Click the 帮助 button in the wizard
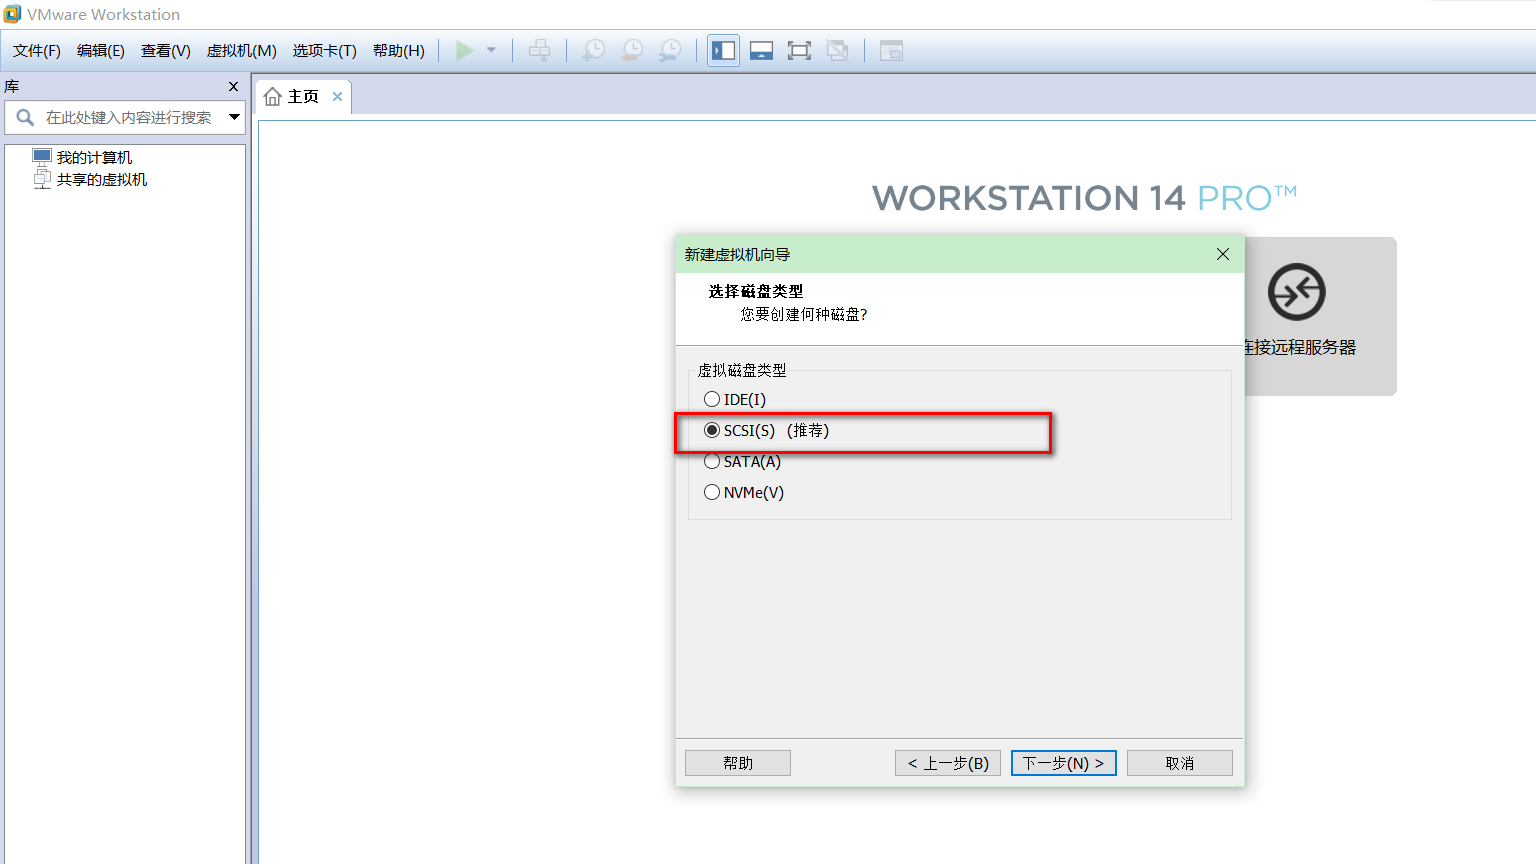Image resolution: width=1536 pixels, height=864 pixels. [737, 762]
